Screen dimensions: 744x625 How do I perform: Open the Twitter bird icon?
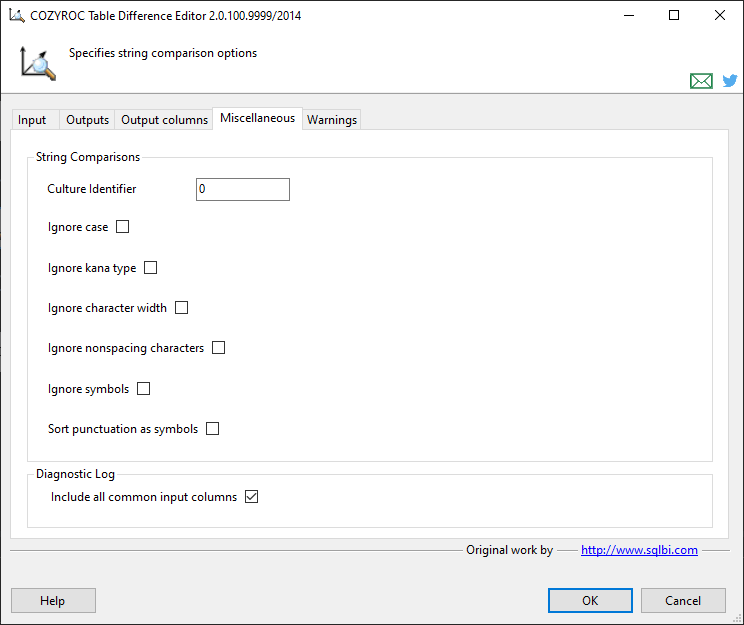point(730,81)
